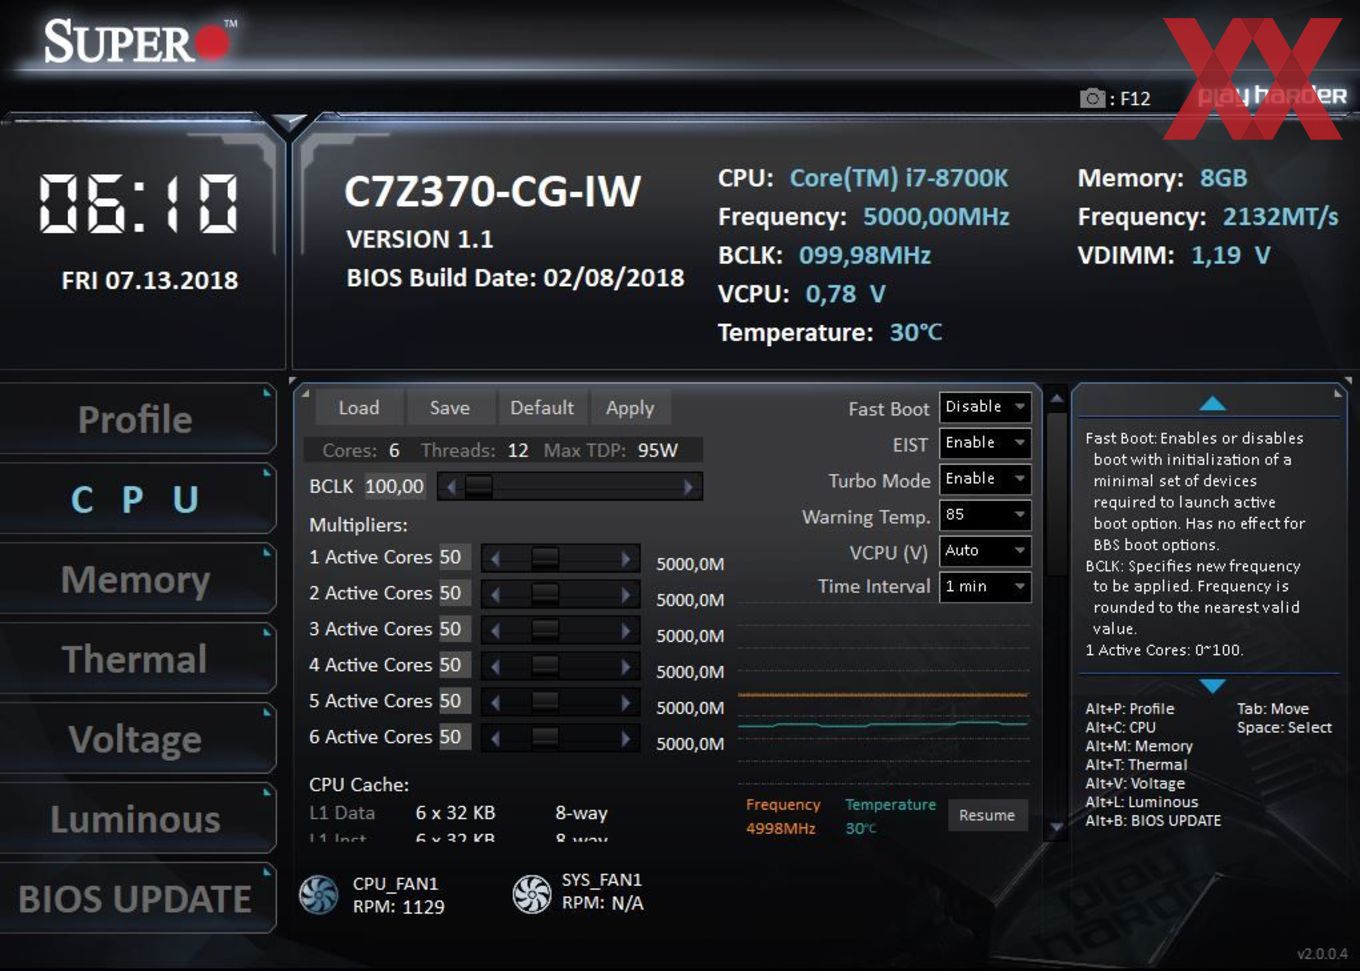
Task: Click the settings panel scrollbar down arrow
Action: pyautogui.click(x=1056, y=828)
